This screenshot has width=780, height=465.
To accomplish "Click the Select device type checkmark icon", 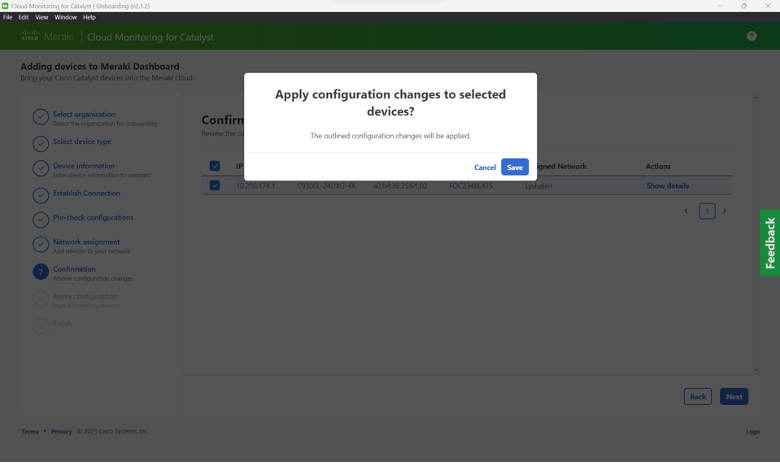I will tap(40, 142).
